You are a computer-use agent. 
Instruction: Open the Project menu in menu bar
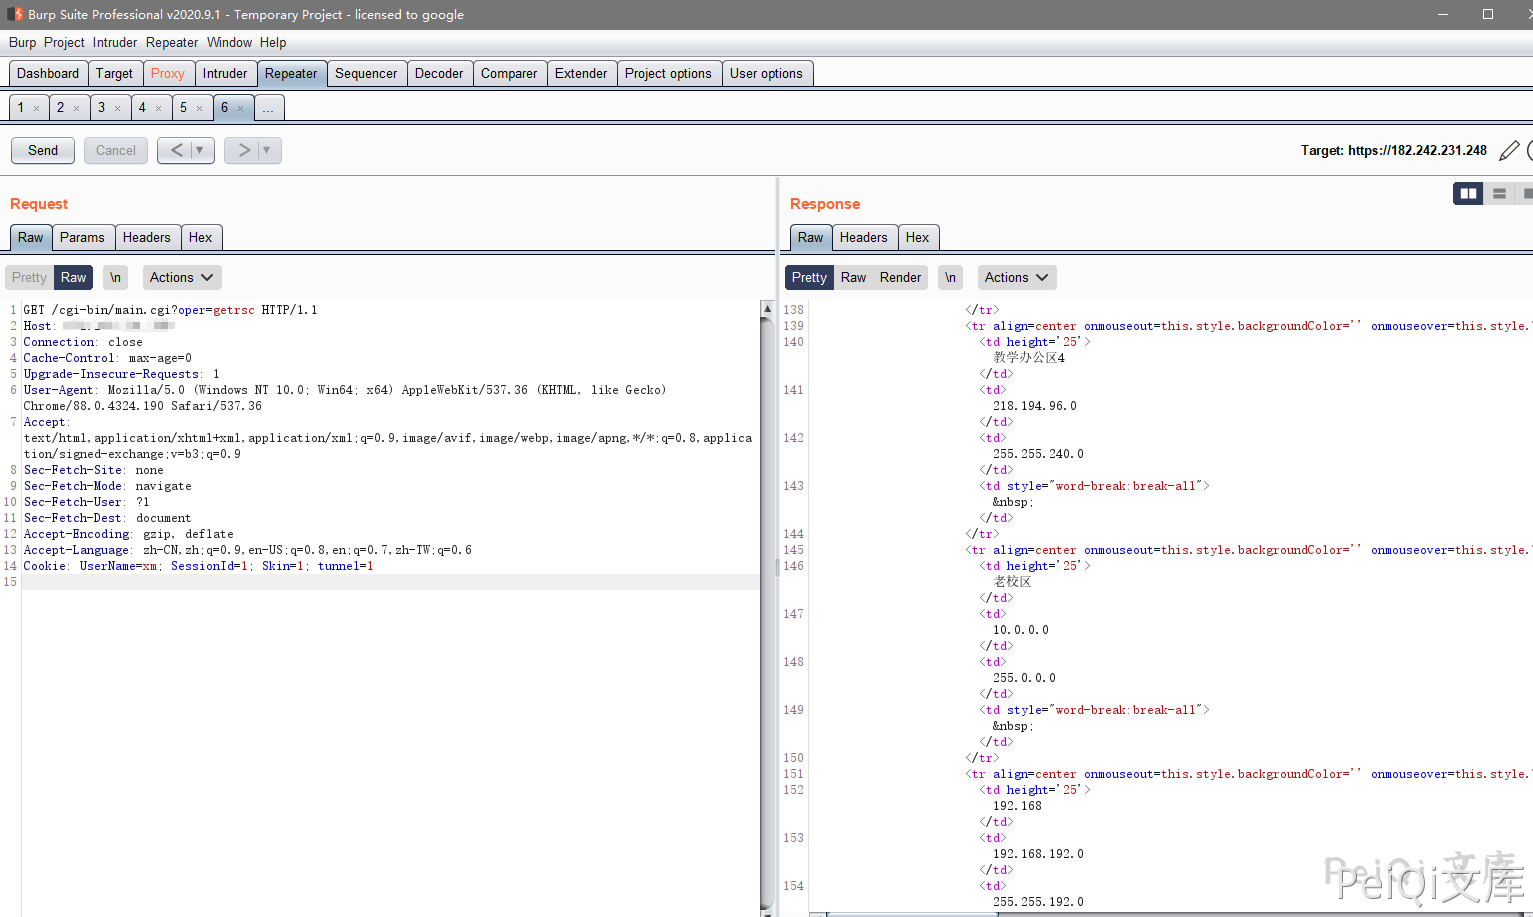[x=64, y=43]
